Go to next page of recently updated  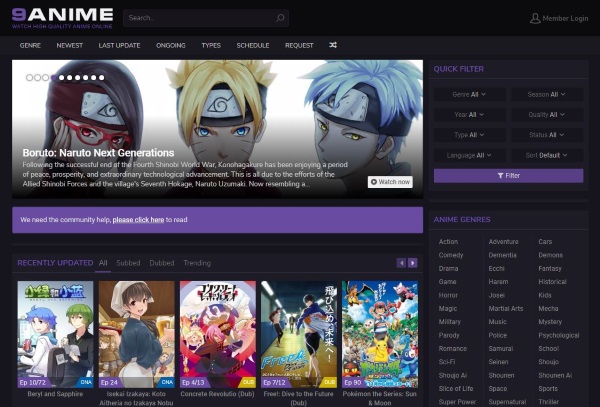pyautogui.click(x=413, y=263)
